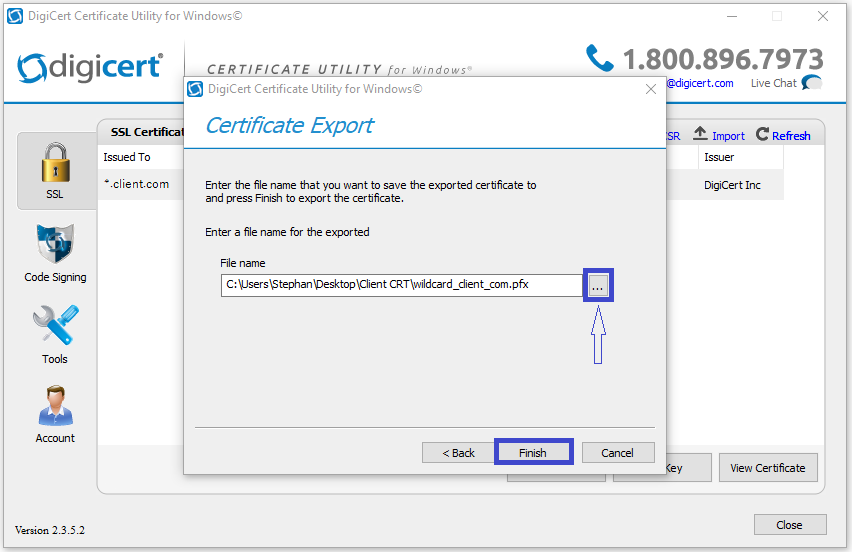This screenshot has width=852, height=552.
Task: Go back with the < Back button
Action: (x=458, y=453)
